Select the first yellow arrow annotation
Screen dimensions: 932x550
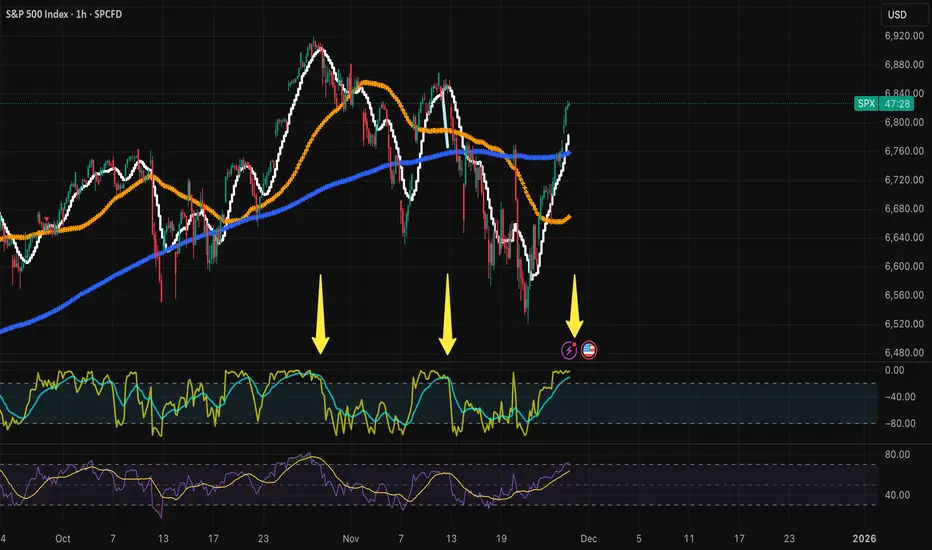click(320, 314)
